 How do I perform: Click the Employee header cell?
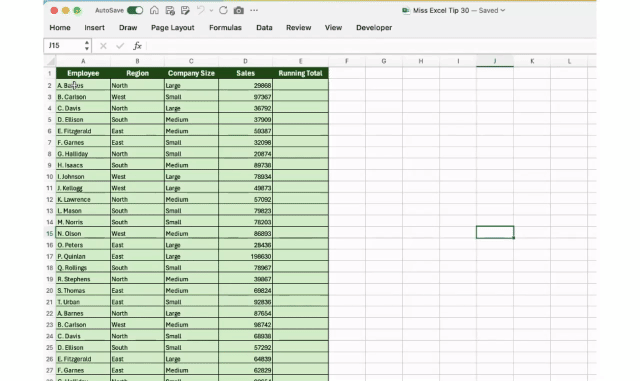click(83, 74)
